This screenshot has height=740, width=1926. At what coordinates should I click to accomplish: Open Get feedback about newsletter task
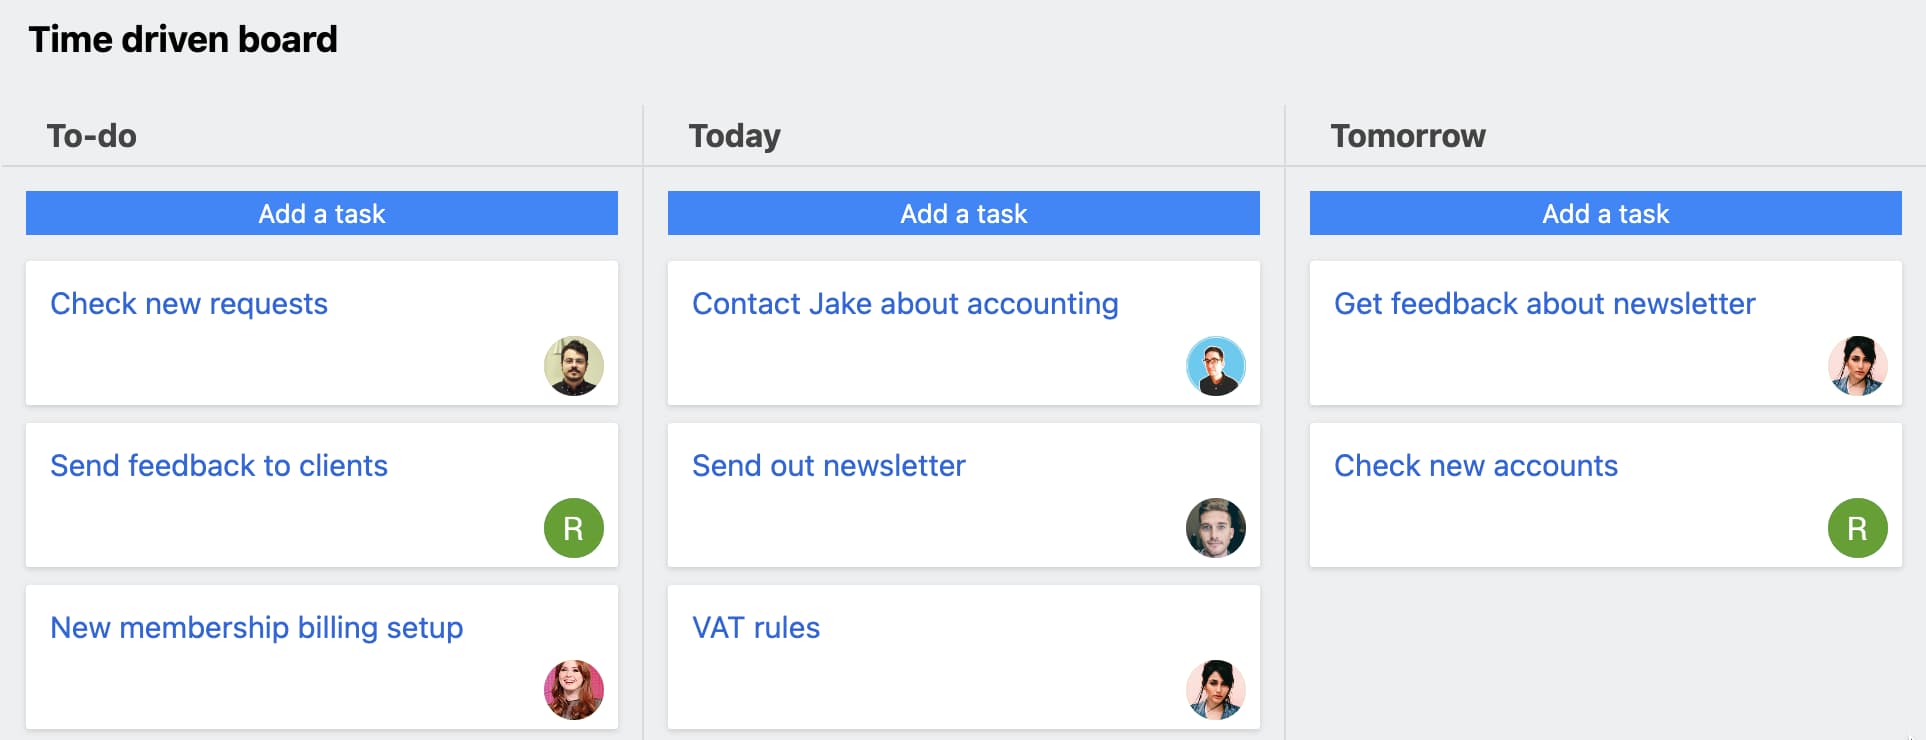point(1545,304)
